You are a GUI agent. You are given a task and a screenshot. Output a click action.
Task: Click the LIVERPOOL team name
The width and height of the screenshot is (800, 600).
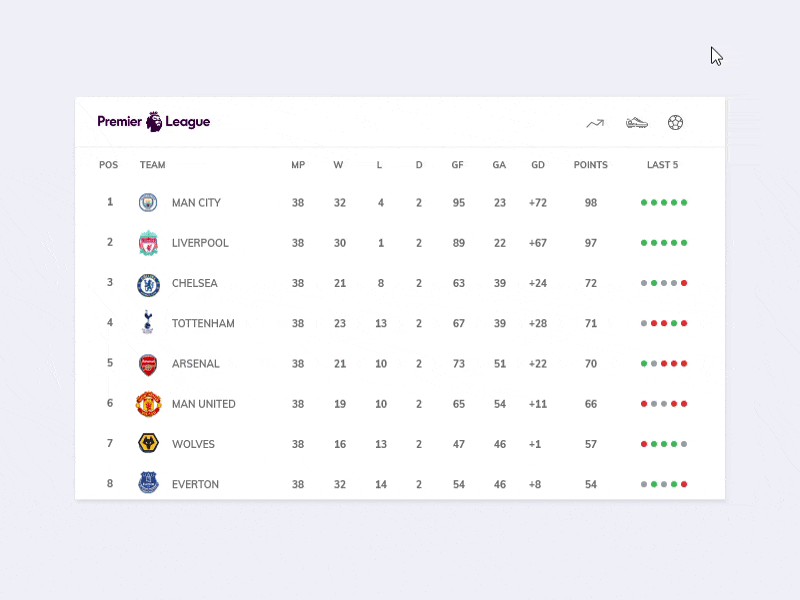coord(201,242)
